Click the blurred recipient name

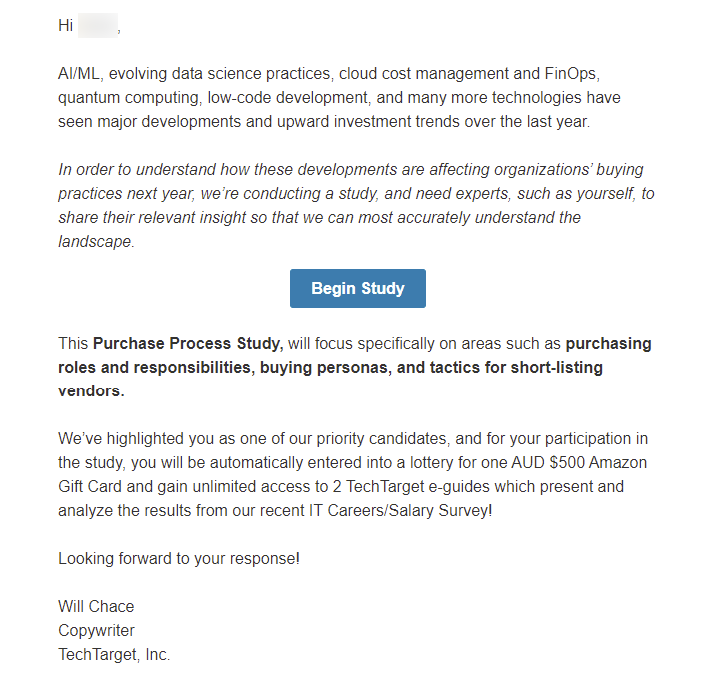97,26
